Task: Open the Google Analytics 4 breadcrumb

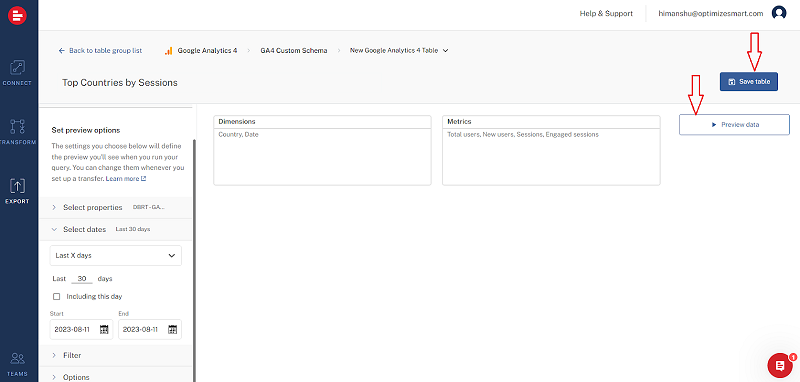Action: (207, 50)
